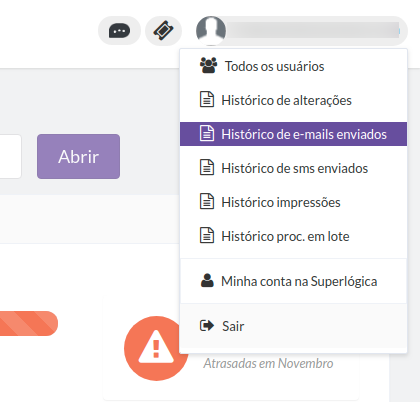Image resolution: width=420 pixels, height=402 pixels.
Task: Click document icon beside Histórico impressões
Action: 207,201
